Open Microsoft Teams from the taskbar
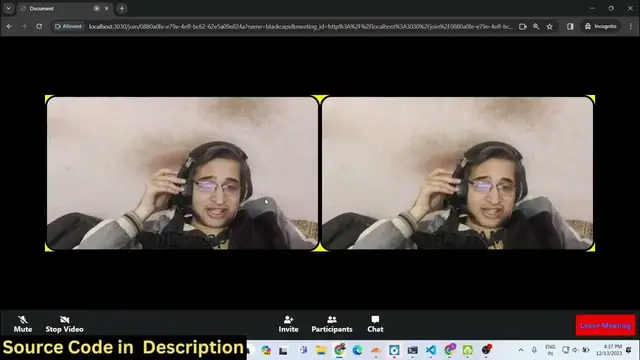 click(303, 350)
